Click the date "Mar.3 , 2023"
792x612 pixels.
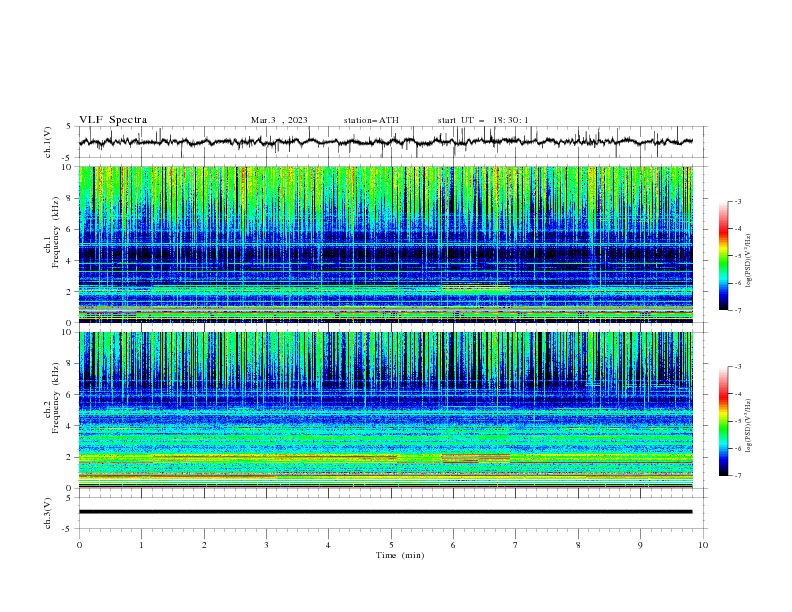click(279, 120)
